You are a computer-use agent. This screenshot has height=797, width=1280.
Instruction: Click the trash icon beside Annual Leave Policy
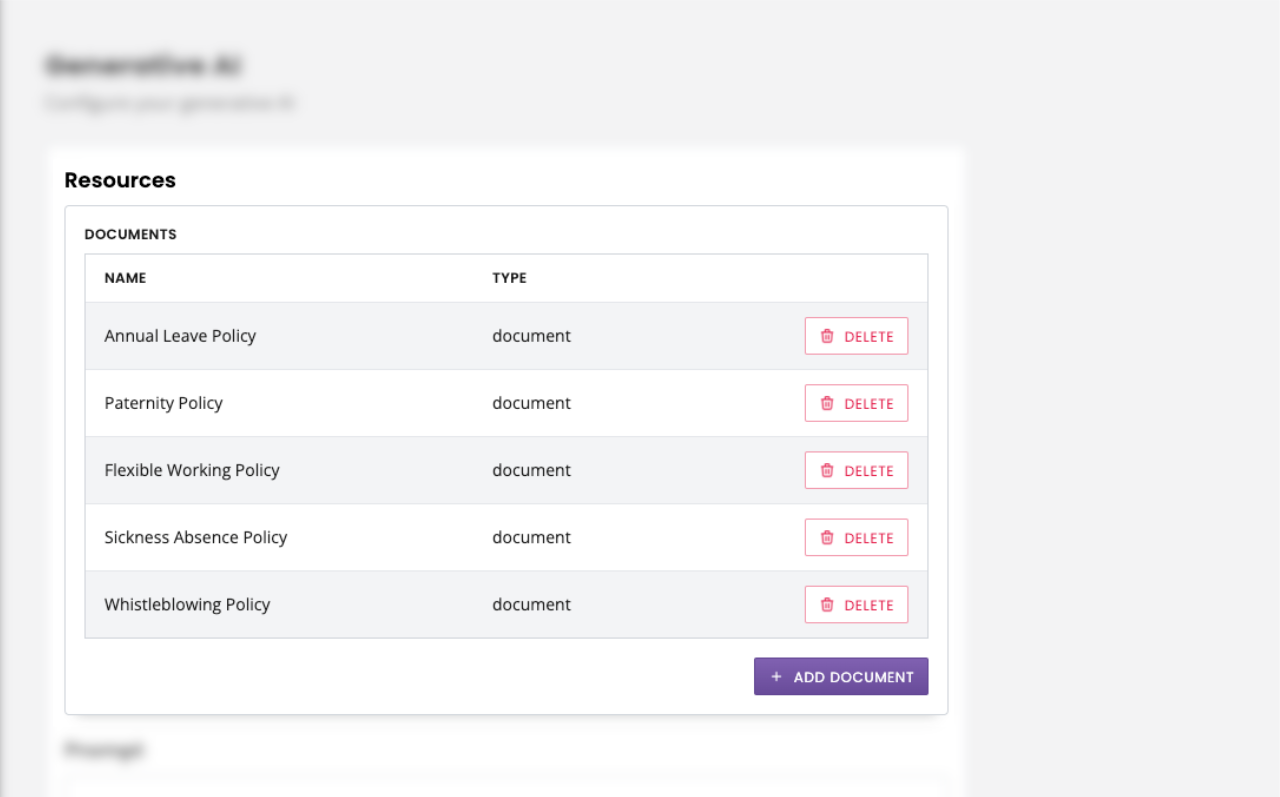827,335
